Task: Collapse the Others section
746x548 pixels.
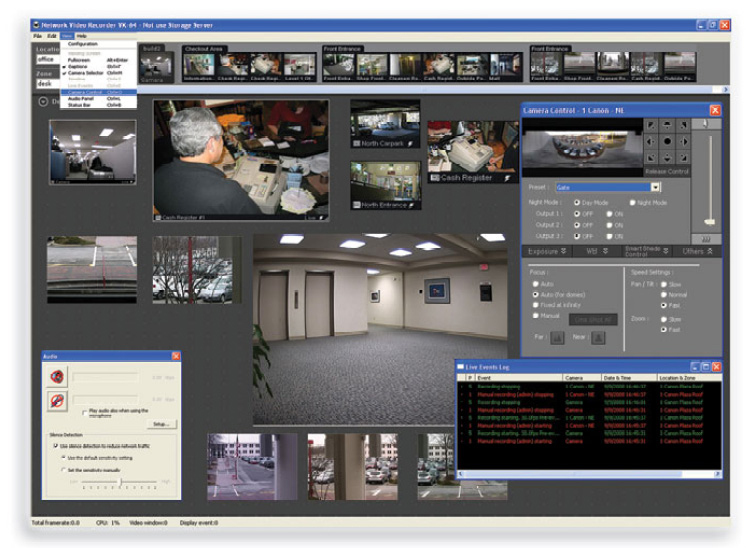Action: [697, 252]
